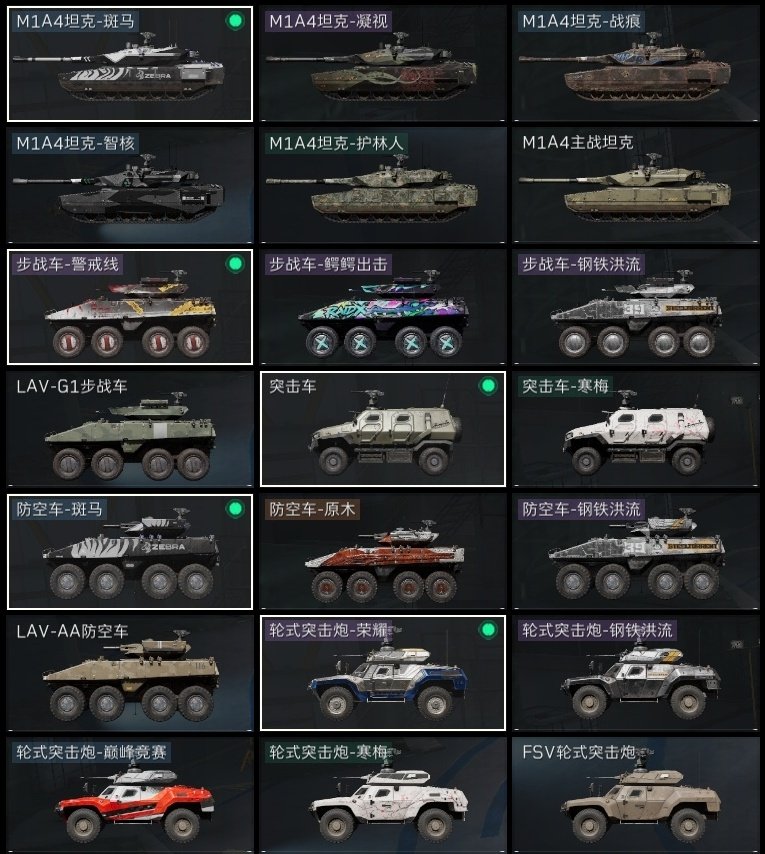Pick the default LAV-G1步战车 vehicle

(x=130, y=429)
